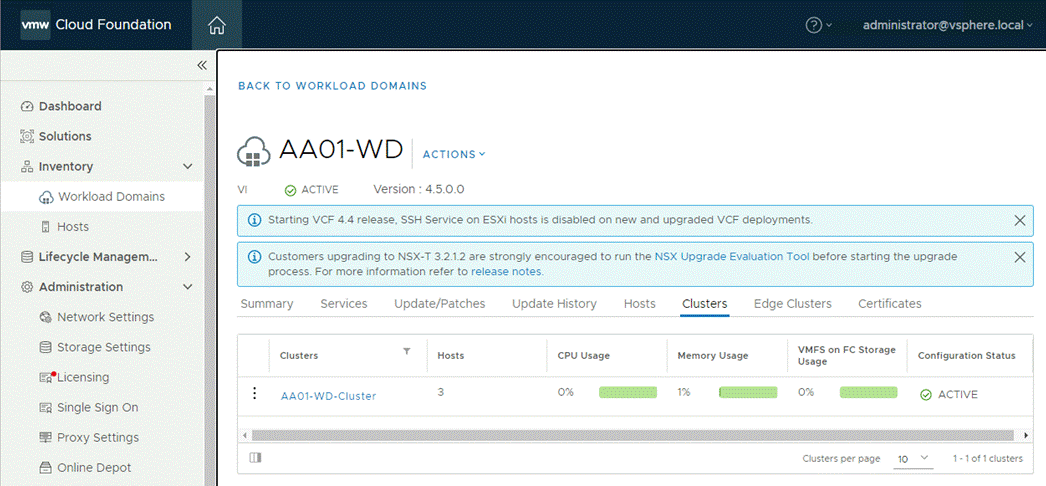The width and height of the screenshot is (1046, 486).
Task: Click the Network Settings icon
Action: [x=45, y=317]
